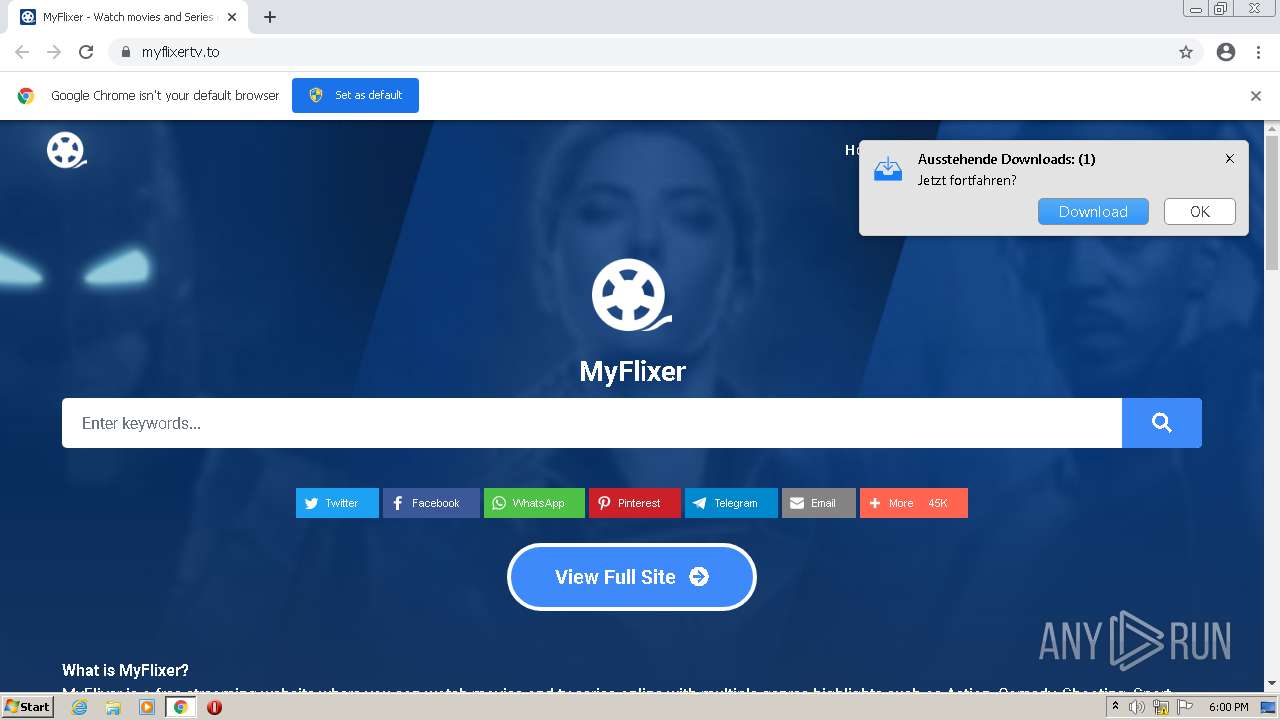
Task: Bookmark this page with star icon
Action: (1186, 52)
